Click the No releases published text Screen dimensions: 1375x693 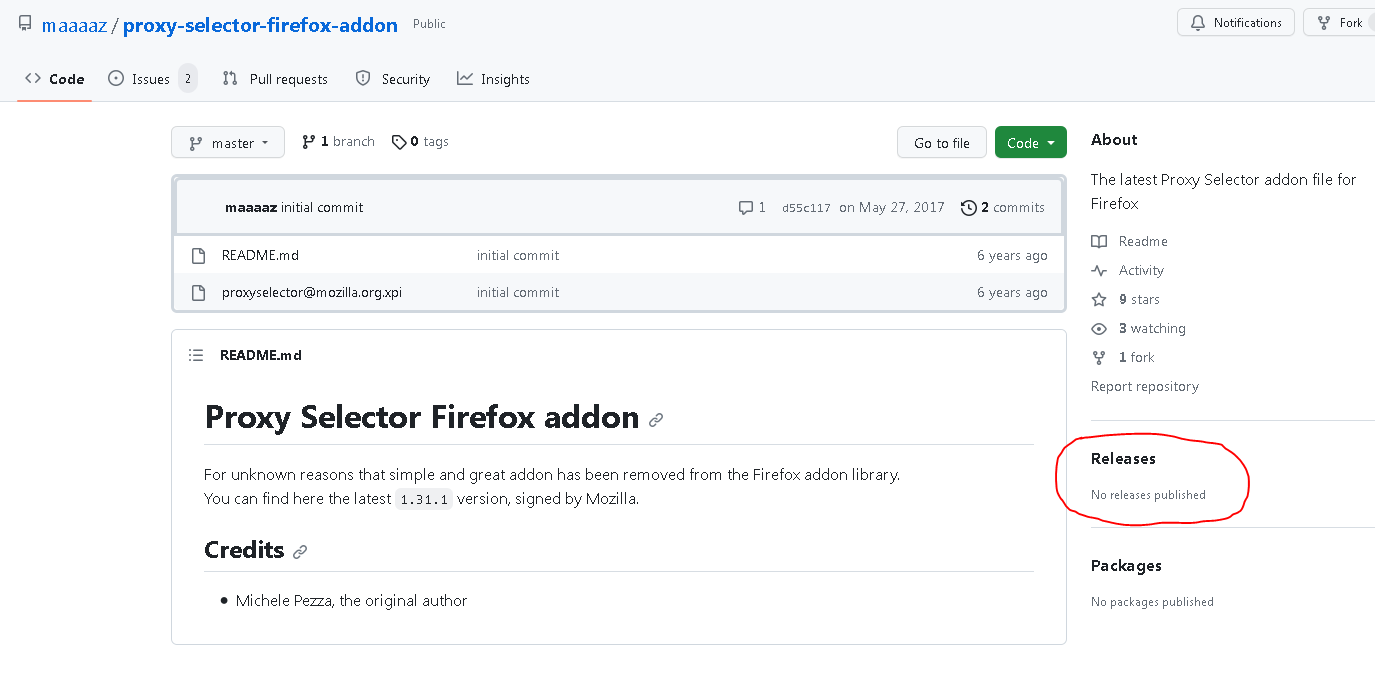(1148, 495)
